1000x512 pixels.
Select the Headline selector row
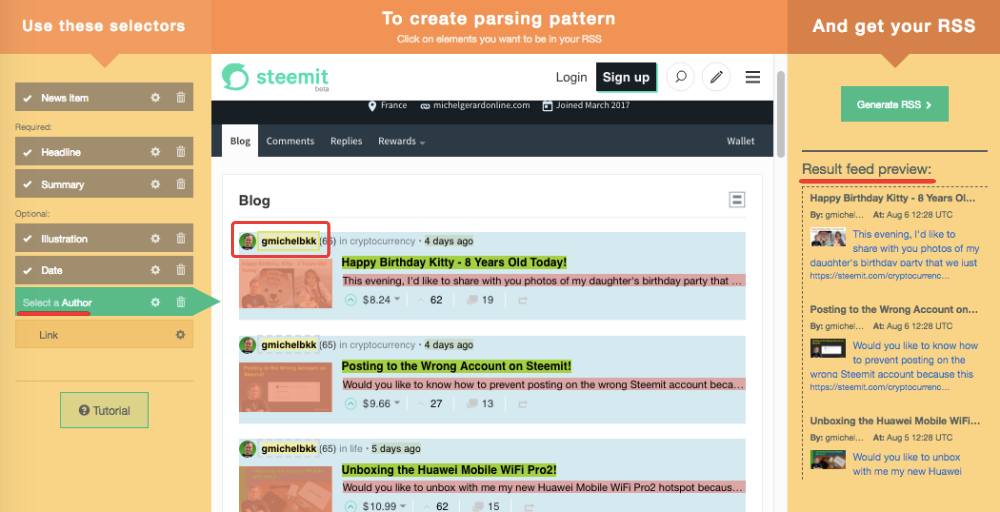pos(104,152)
